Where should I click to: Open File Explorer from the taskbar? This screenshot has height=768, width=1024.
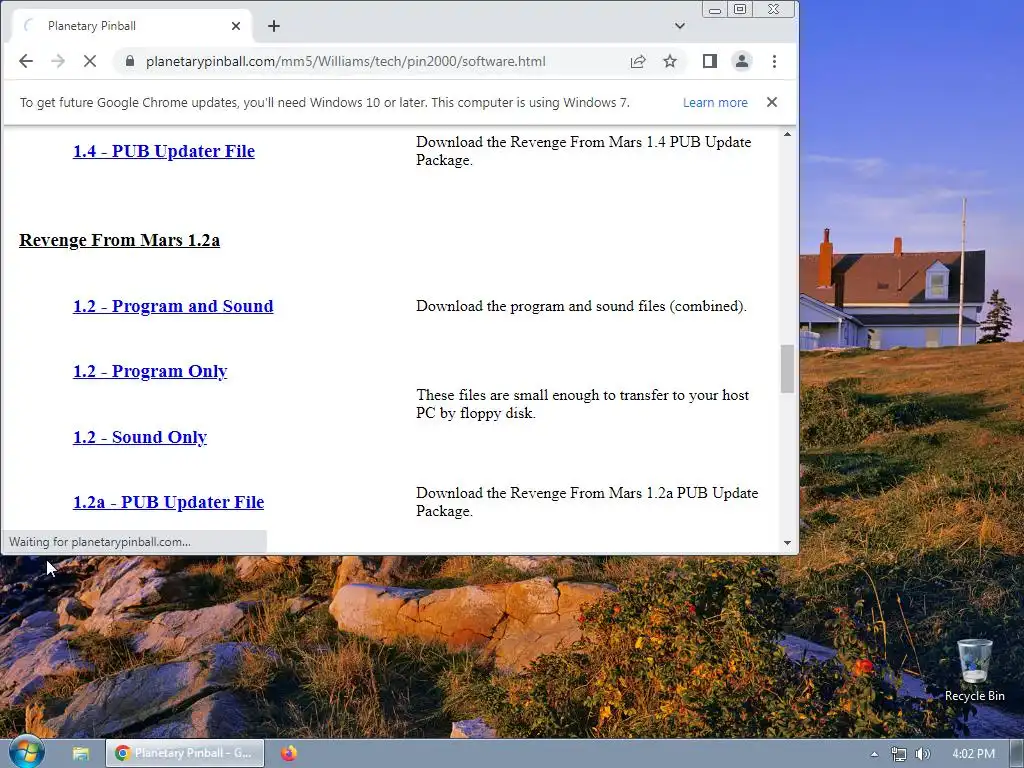tap(81, 754)
